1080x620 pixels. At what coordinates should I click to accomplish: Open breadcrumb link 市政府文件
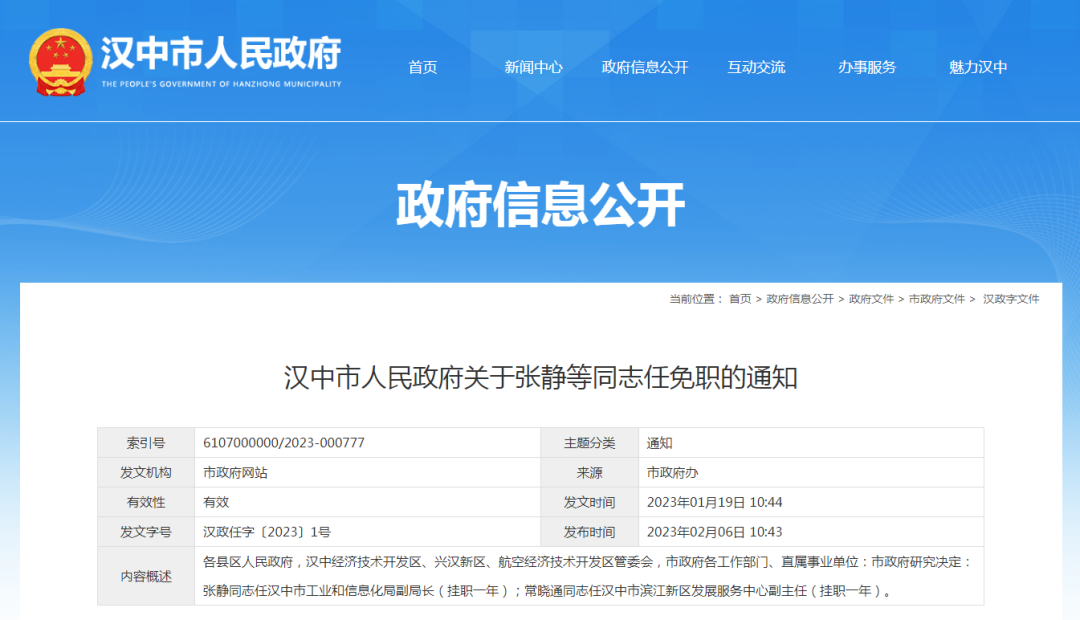[937, 299]
